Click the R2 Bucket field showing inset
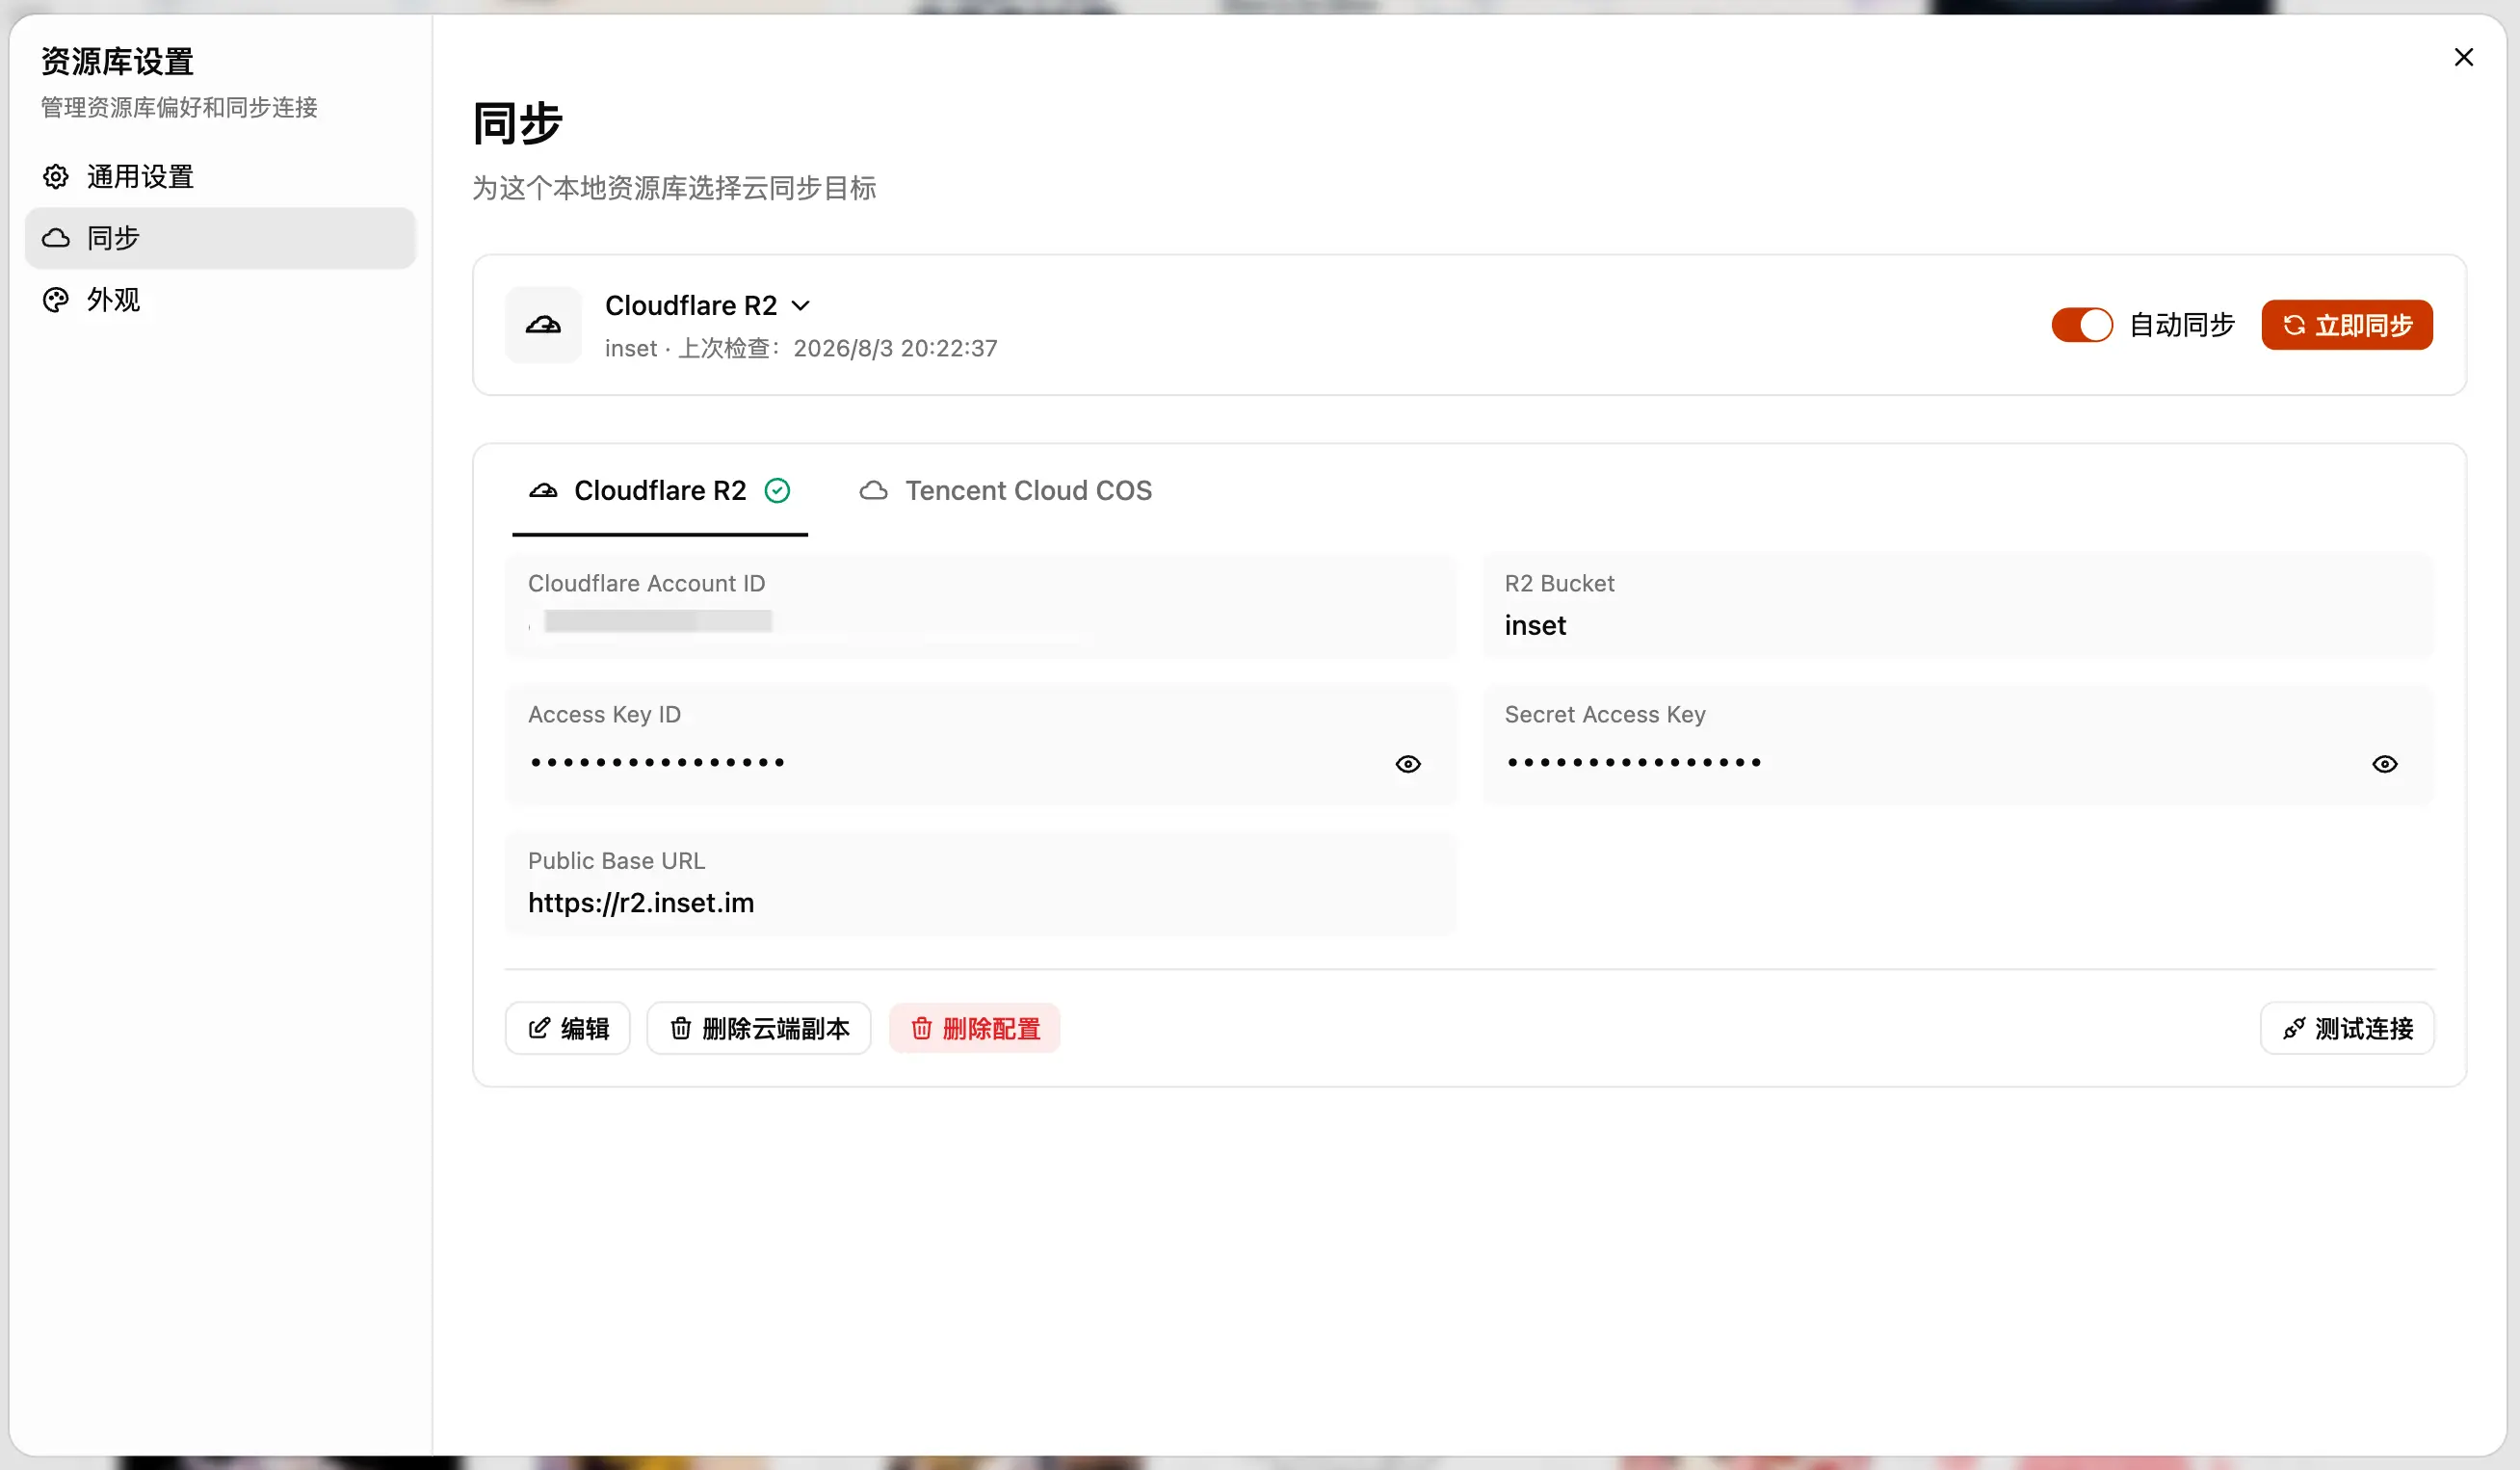Viewport: 2520px width, 1470px height. tap(1958, 606)
